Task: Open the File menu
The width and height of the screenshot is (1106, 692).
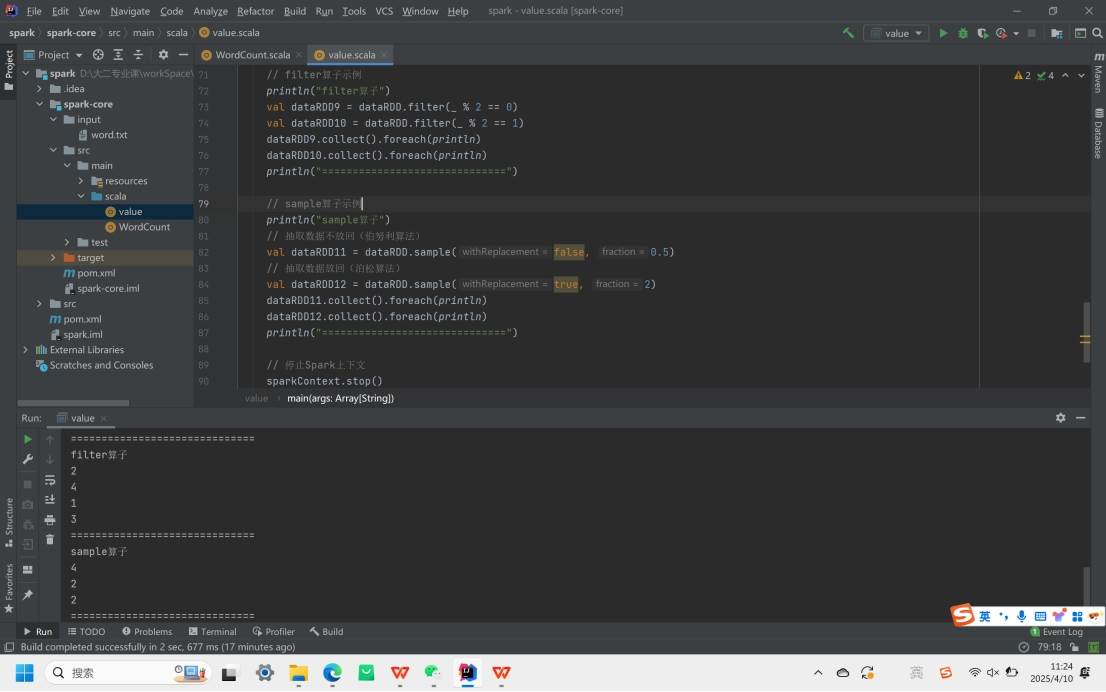Action: click(34, 11)
